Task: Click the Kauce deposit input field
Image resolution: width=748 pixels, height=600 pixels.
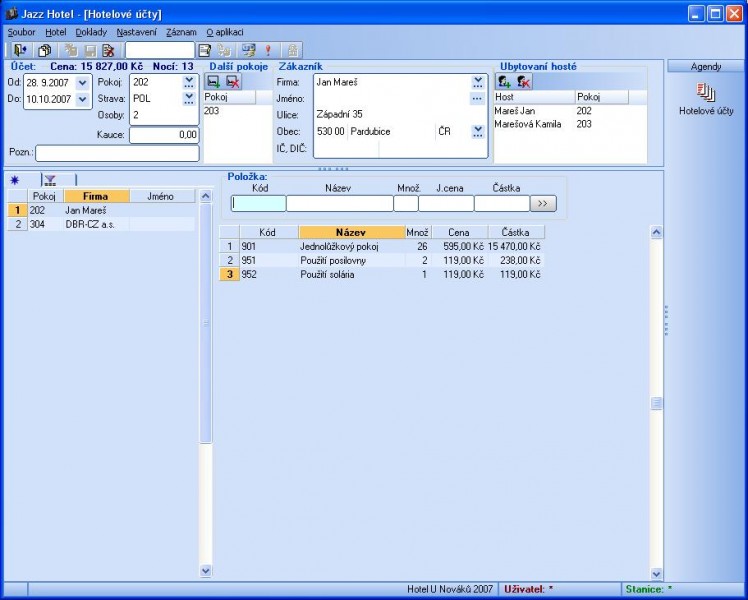Action: 163,134
